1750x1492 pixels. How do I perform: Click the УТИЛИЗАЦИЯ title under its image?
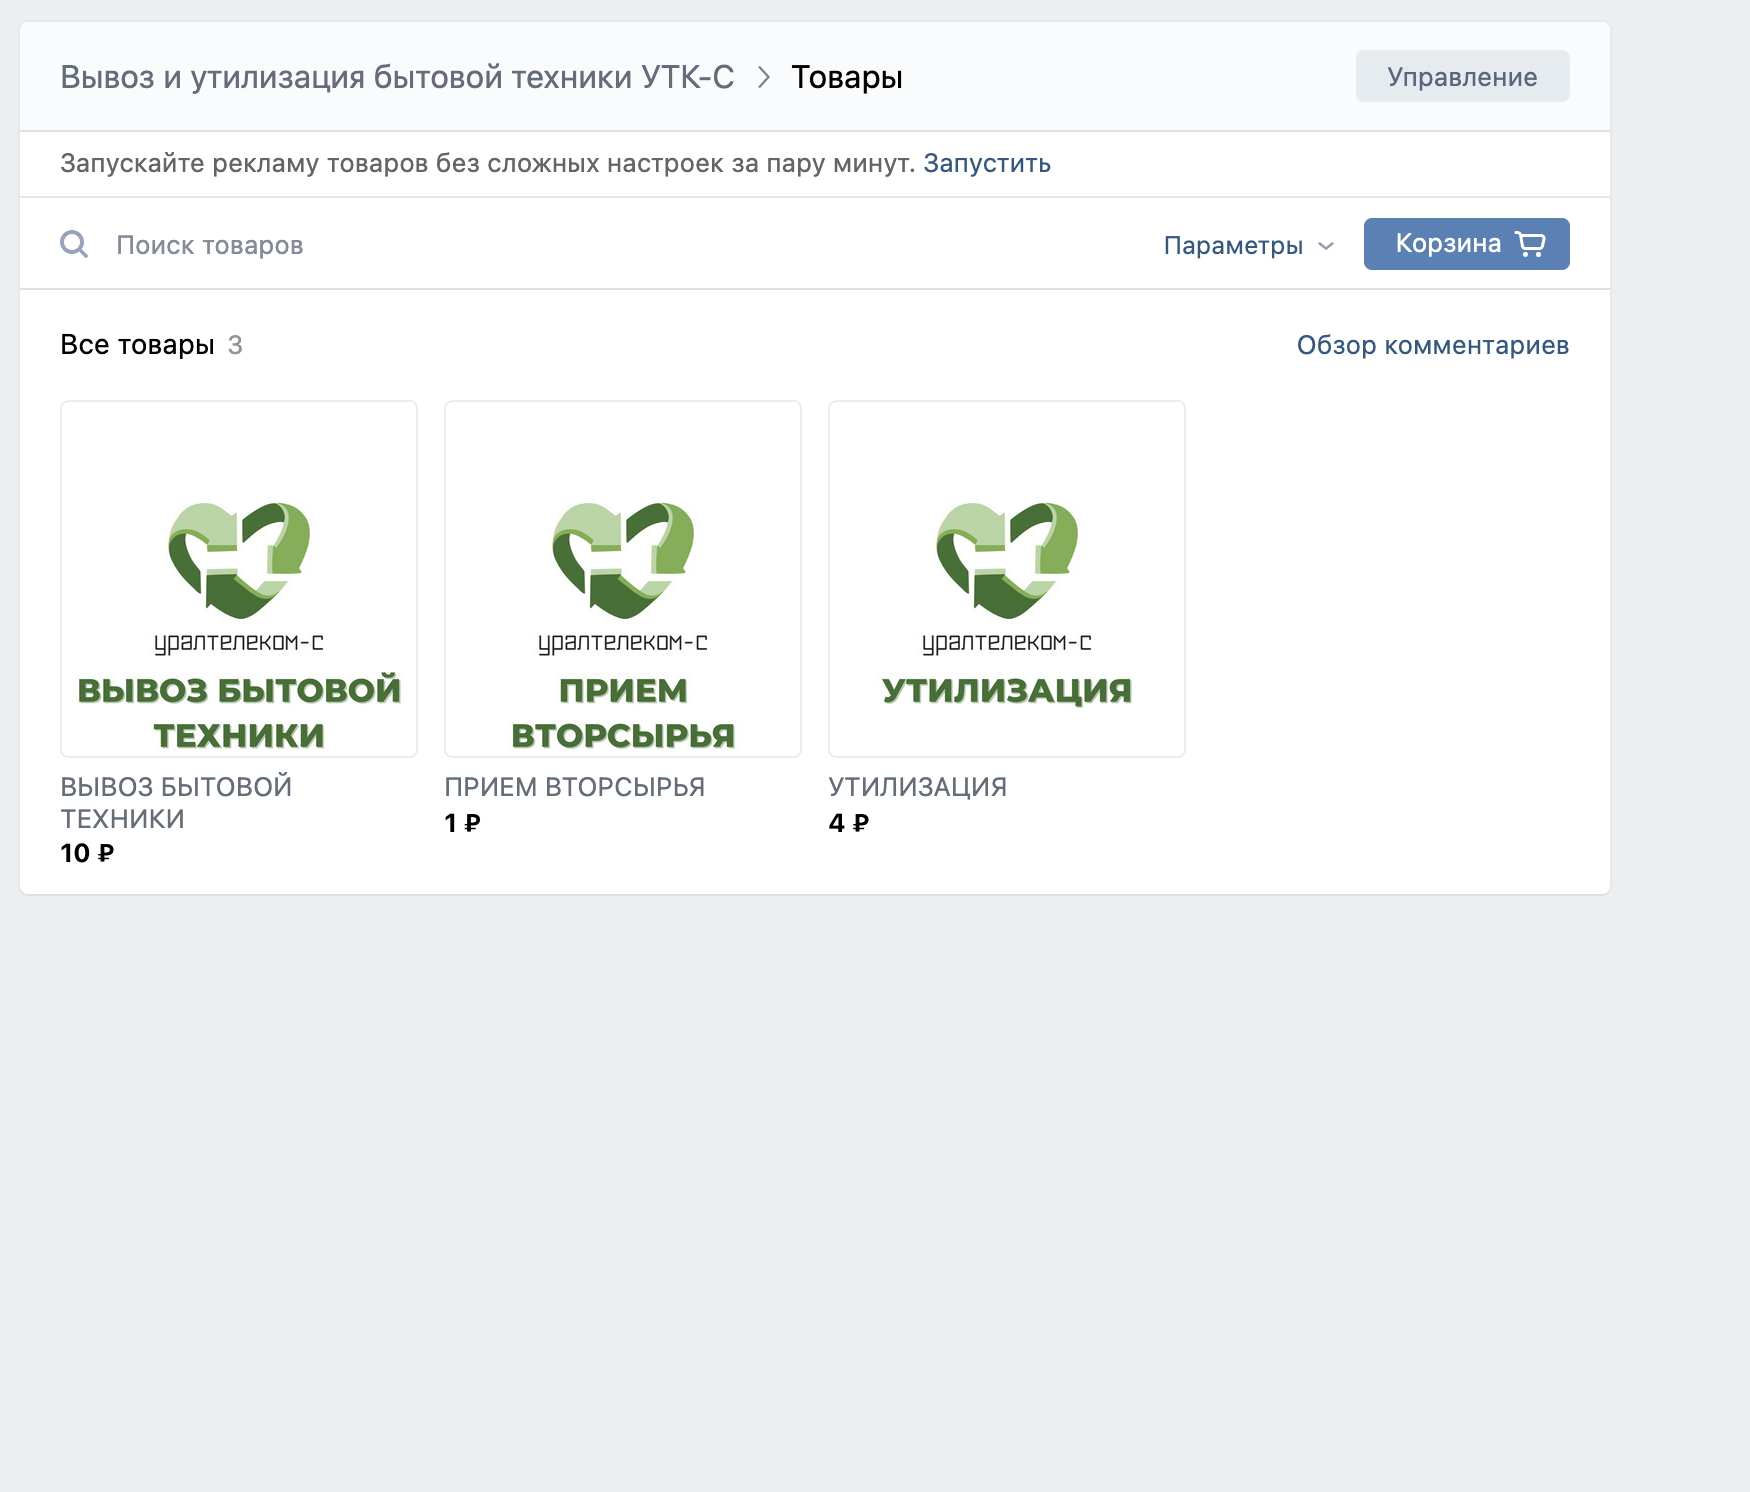917,787
